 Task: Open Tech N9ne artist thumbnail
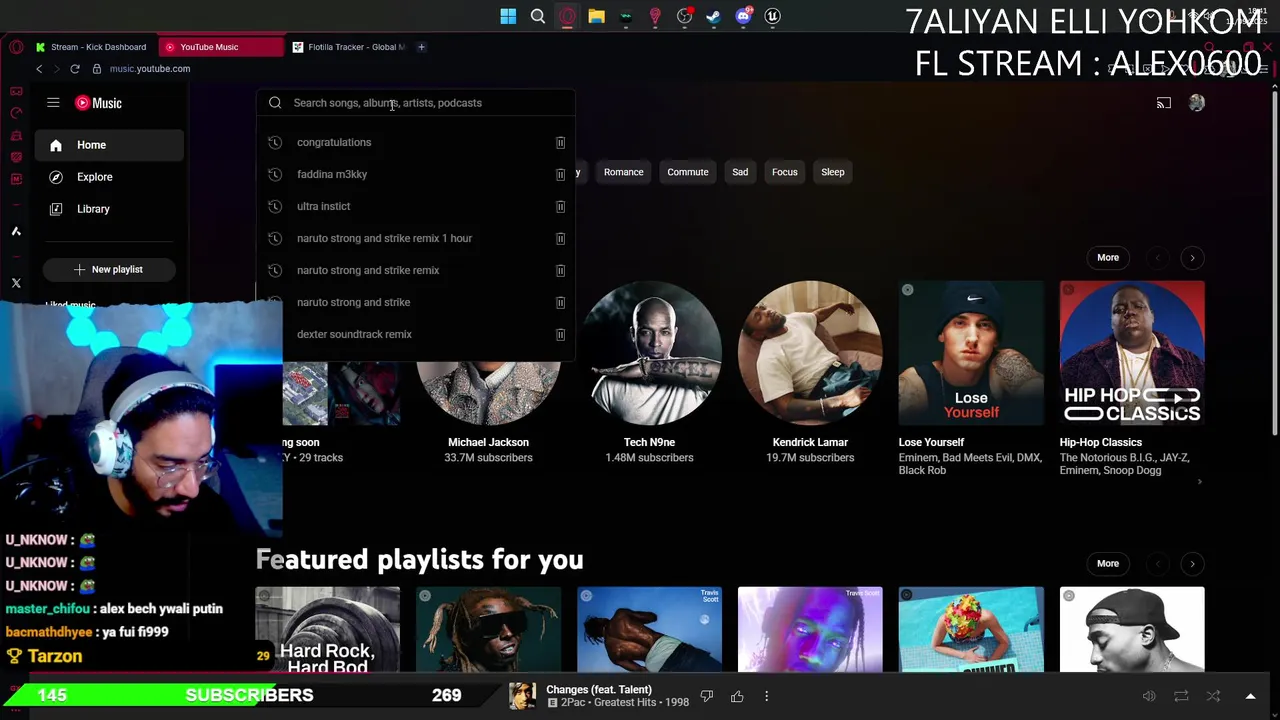tap(649, 353)
